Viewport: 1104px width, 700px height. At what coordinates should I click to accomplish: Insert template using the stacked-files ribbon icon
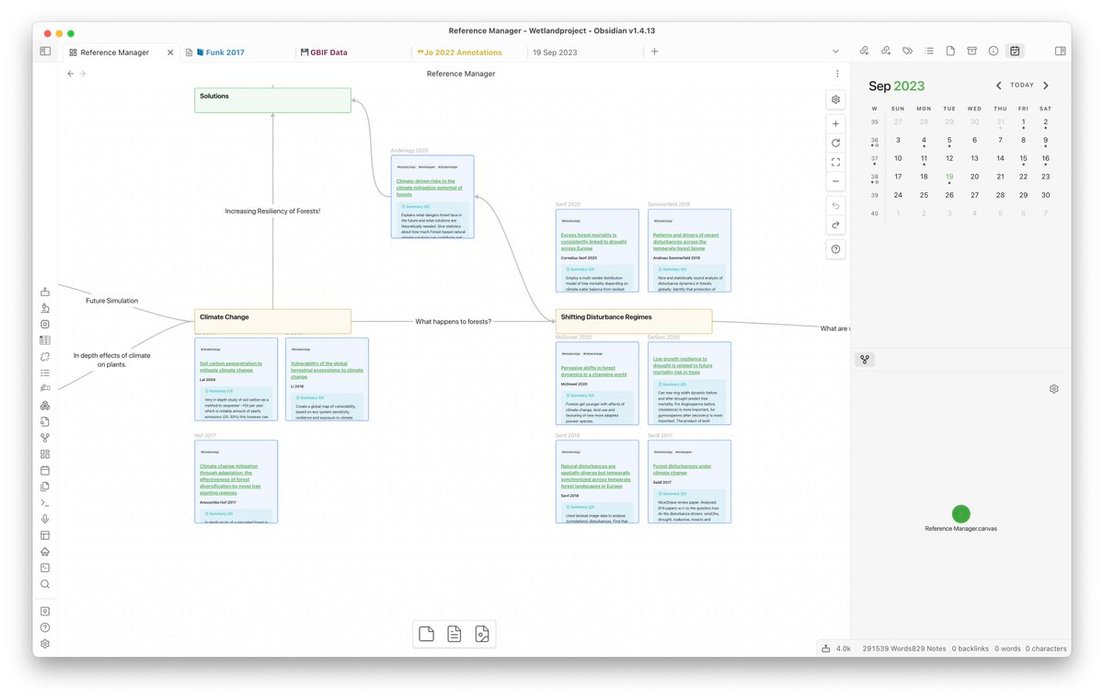tap(45, 487)
